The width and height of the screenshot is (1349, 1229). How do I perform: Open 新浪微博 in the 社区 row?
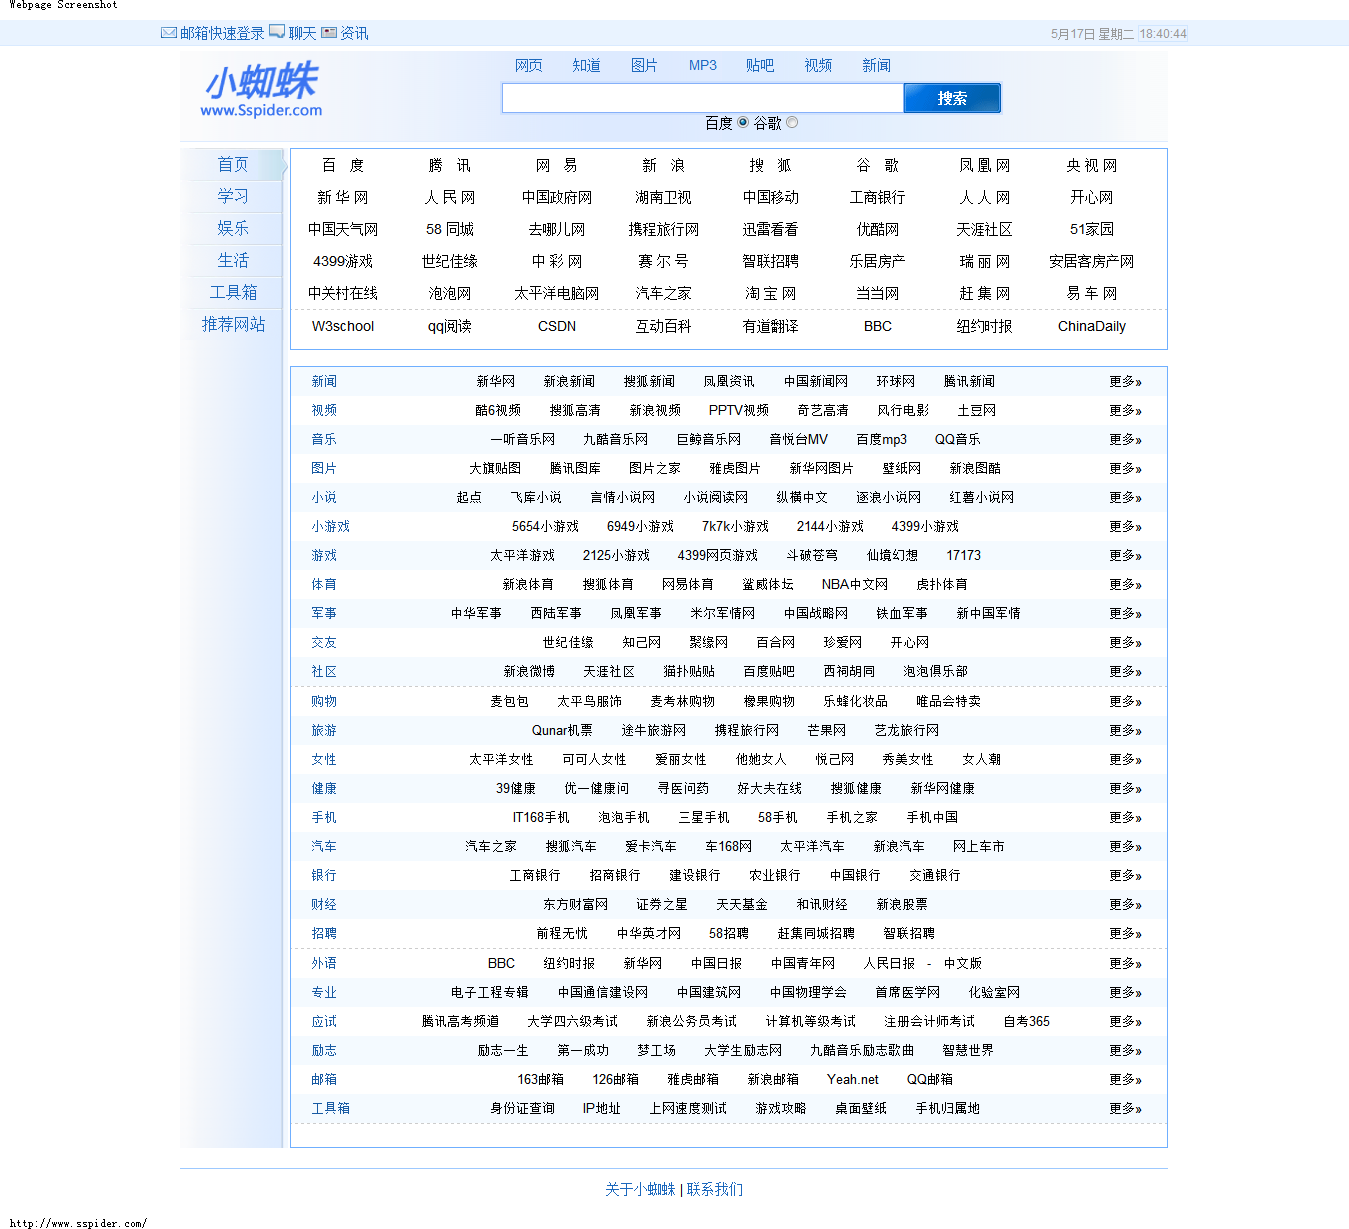(x=529, y=672)
